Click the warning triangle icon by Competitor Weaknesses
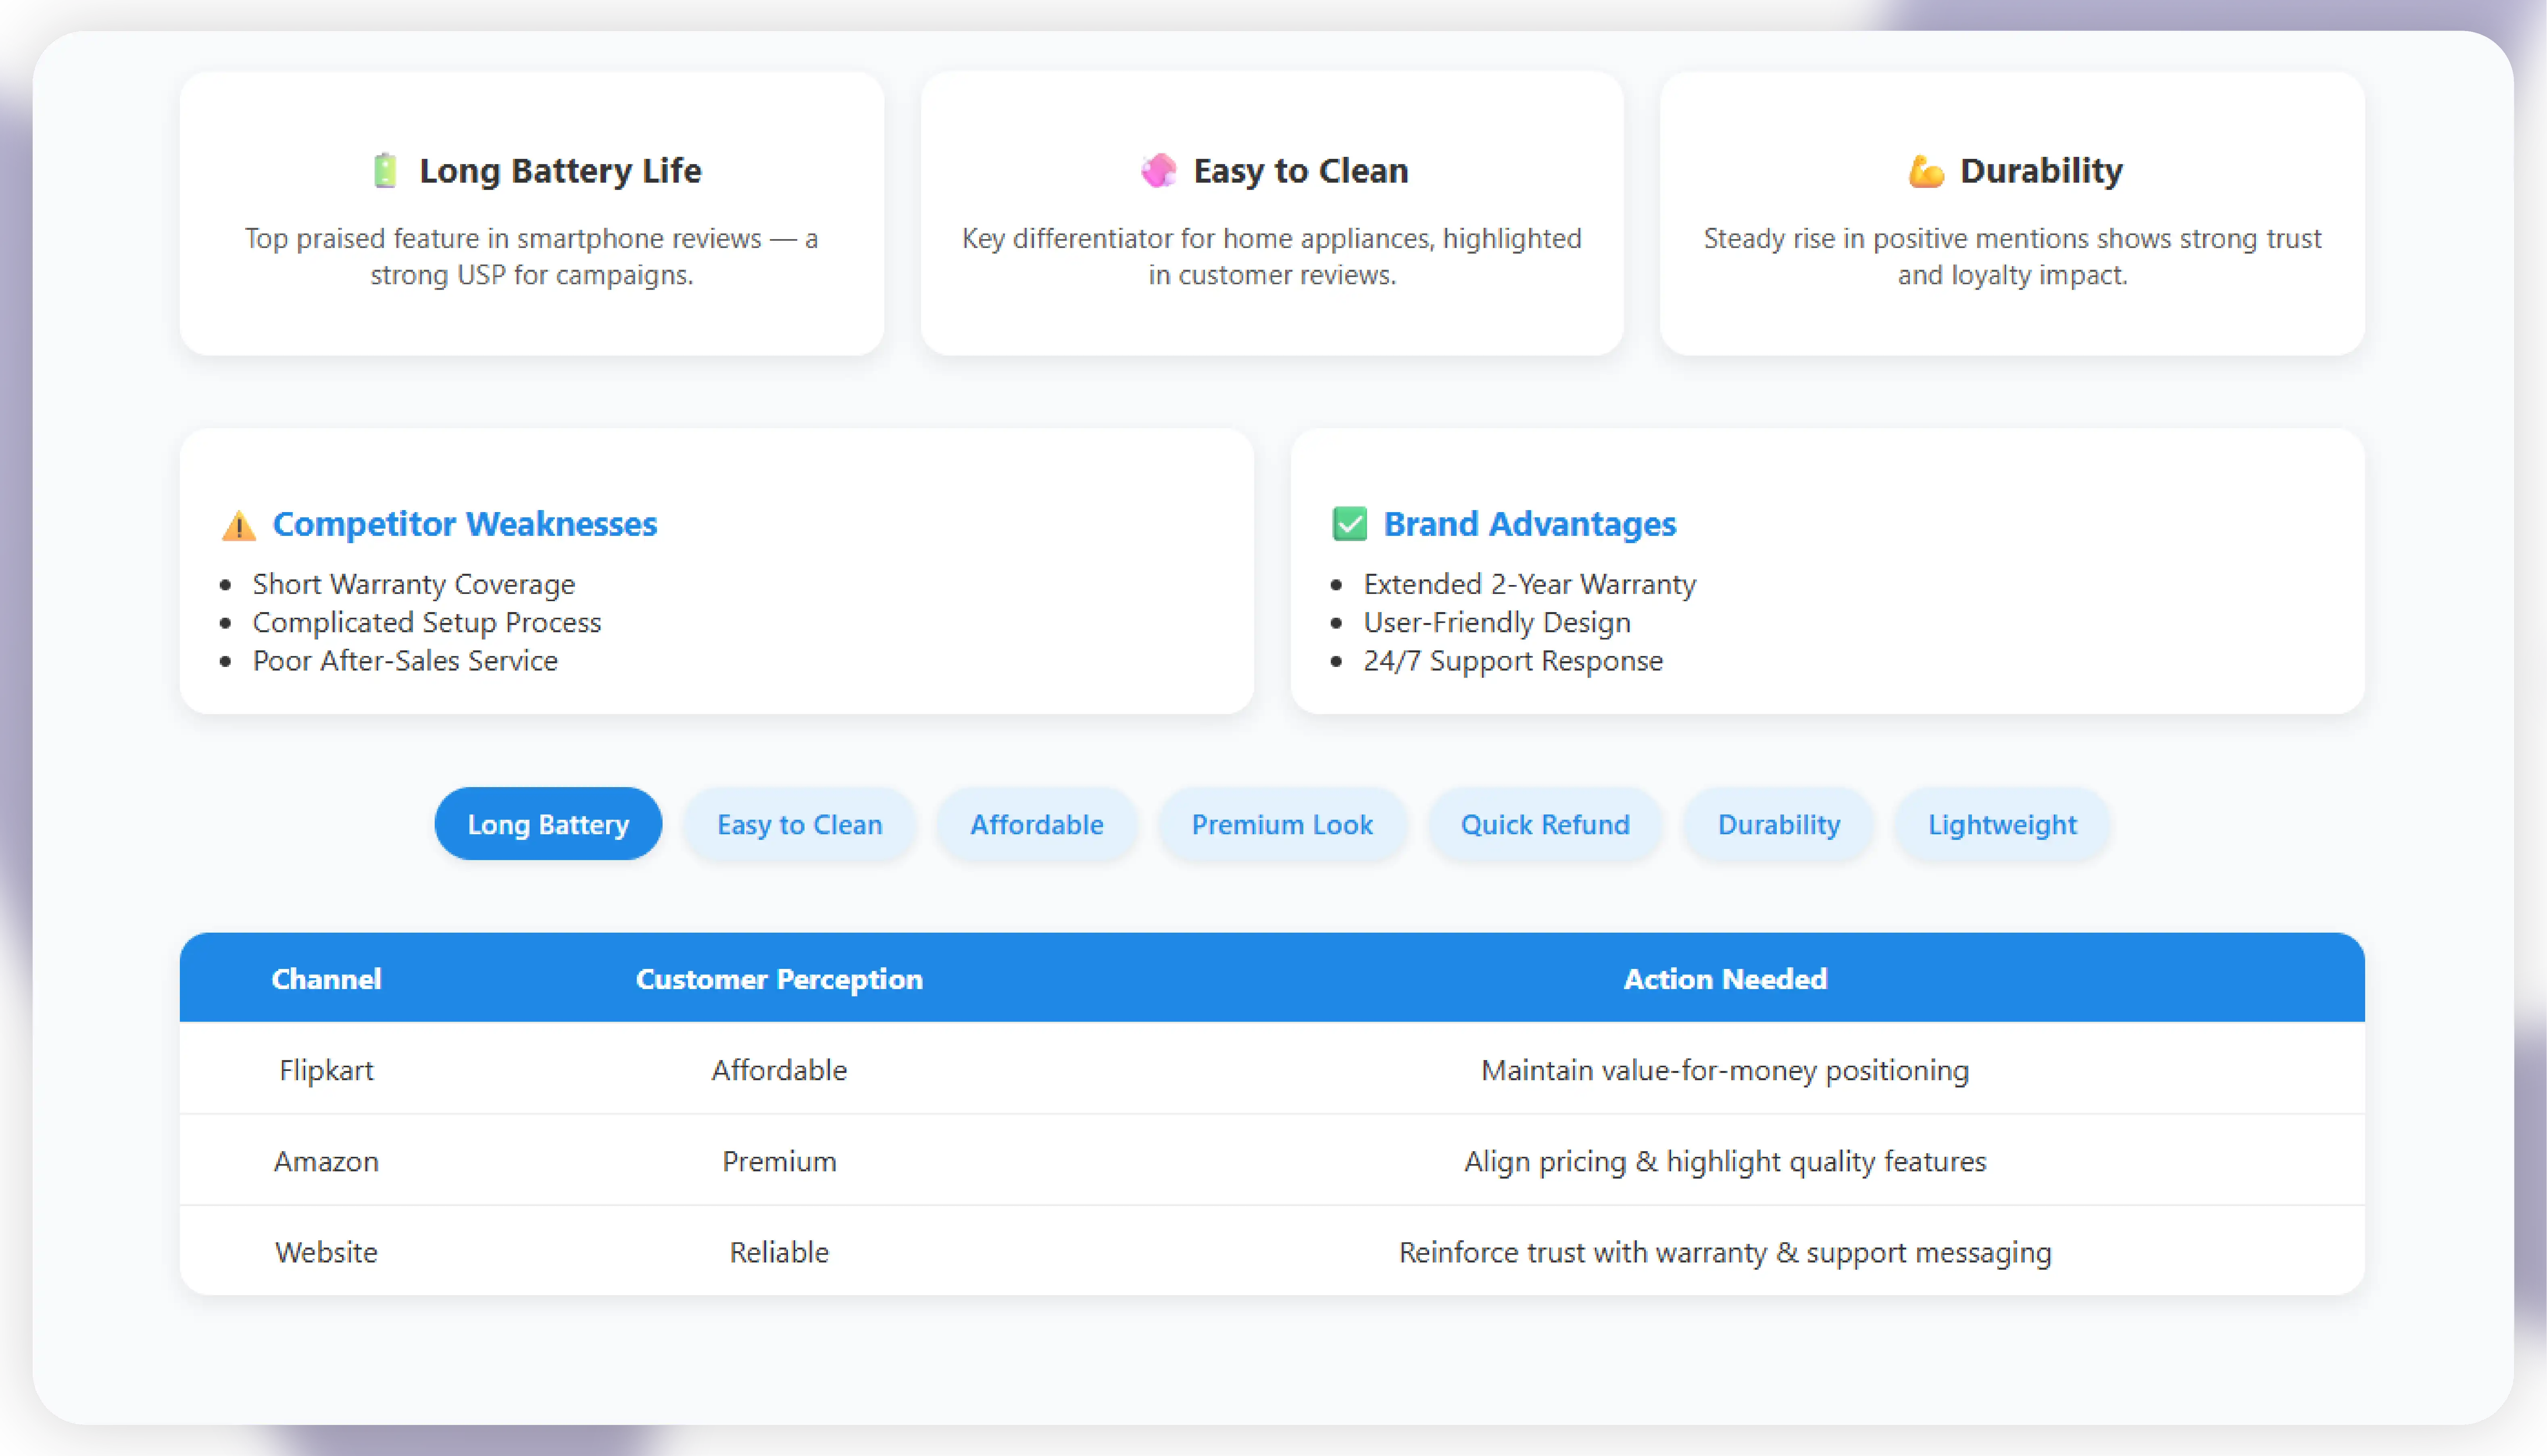The image size is (2547, 1456). [x=238, y=525]
